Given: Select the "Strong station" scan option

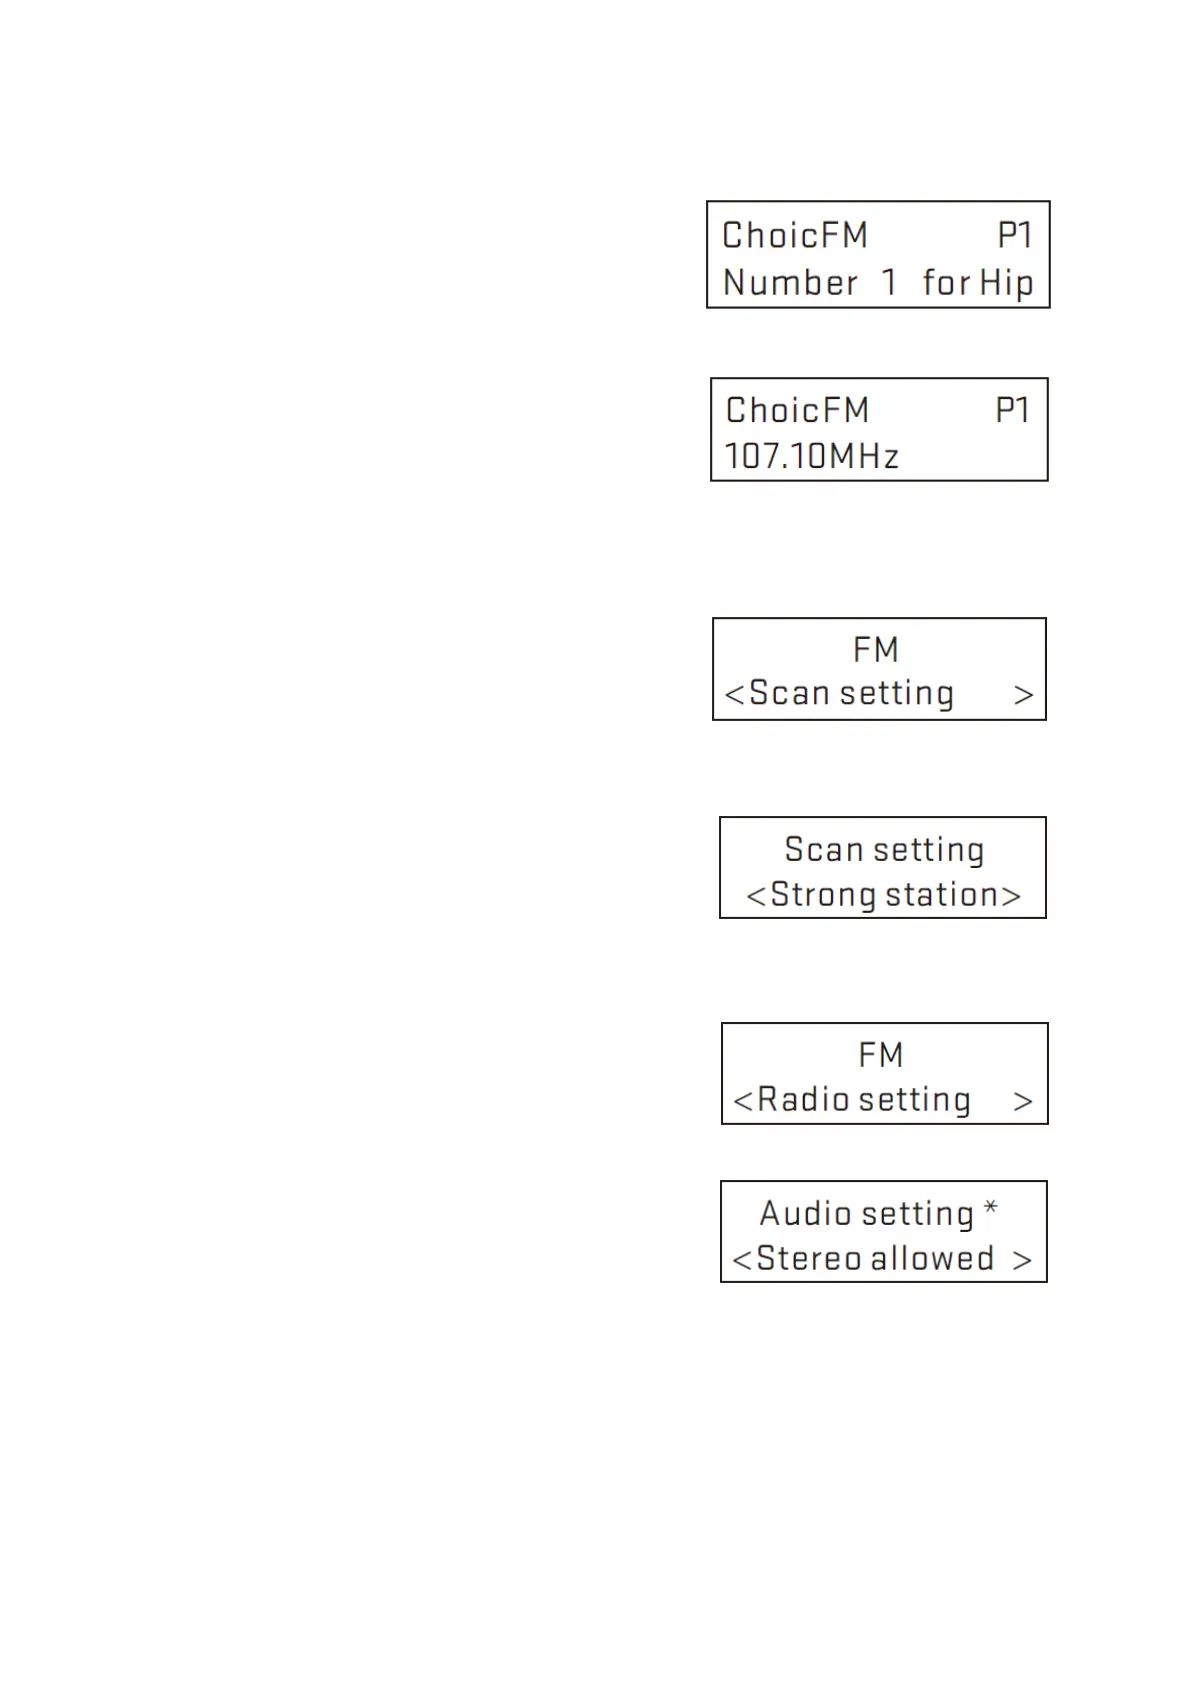Looking at the screenshot, I should click(885, 894).
